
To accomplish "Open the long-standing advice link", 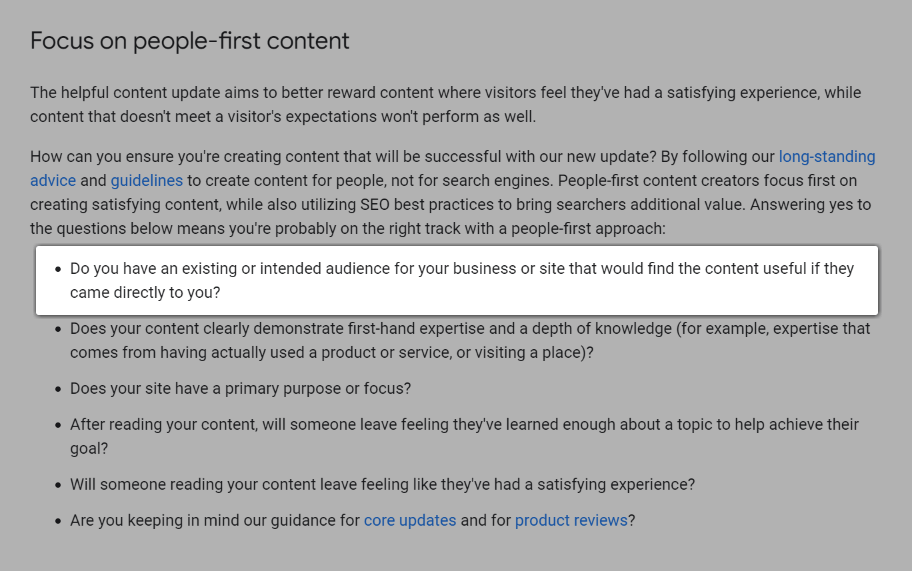I will pyautogui.click(x=826, y=157).
